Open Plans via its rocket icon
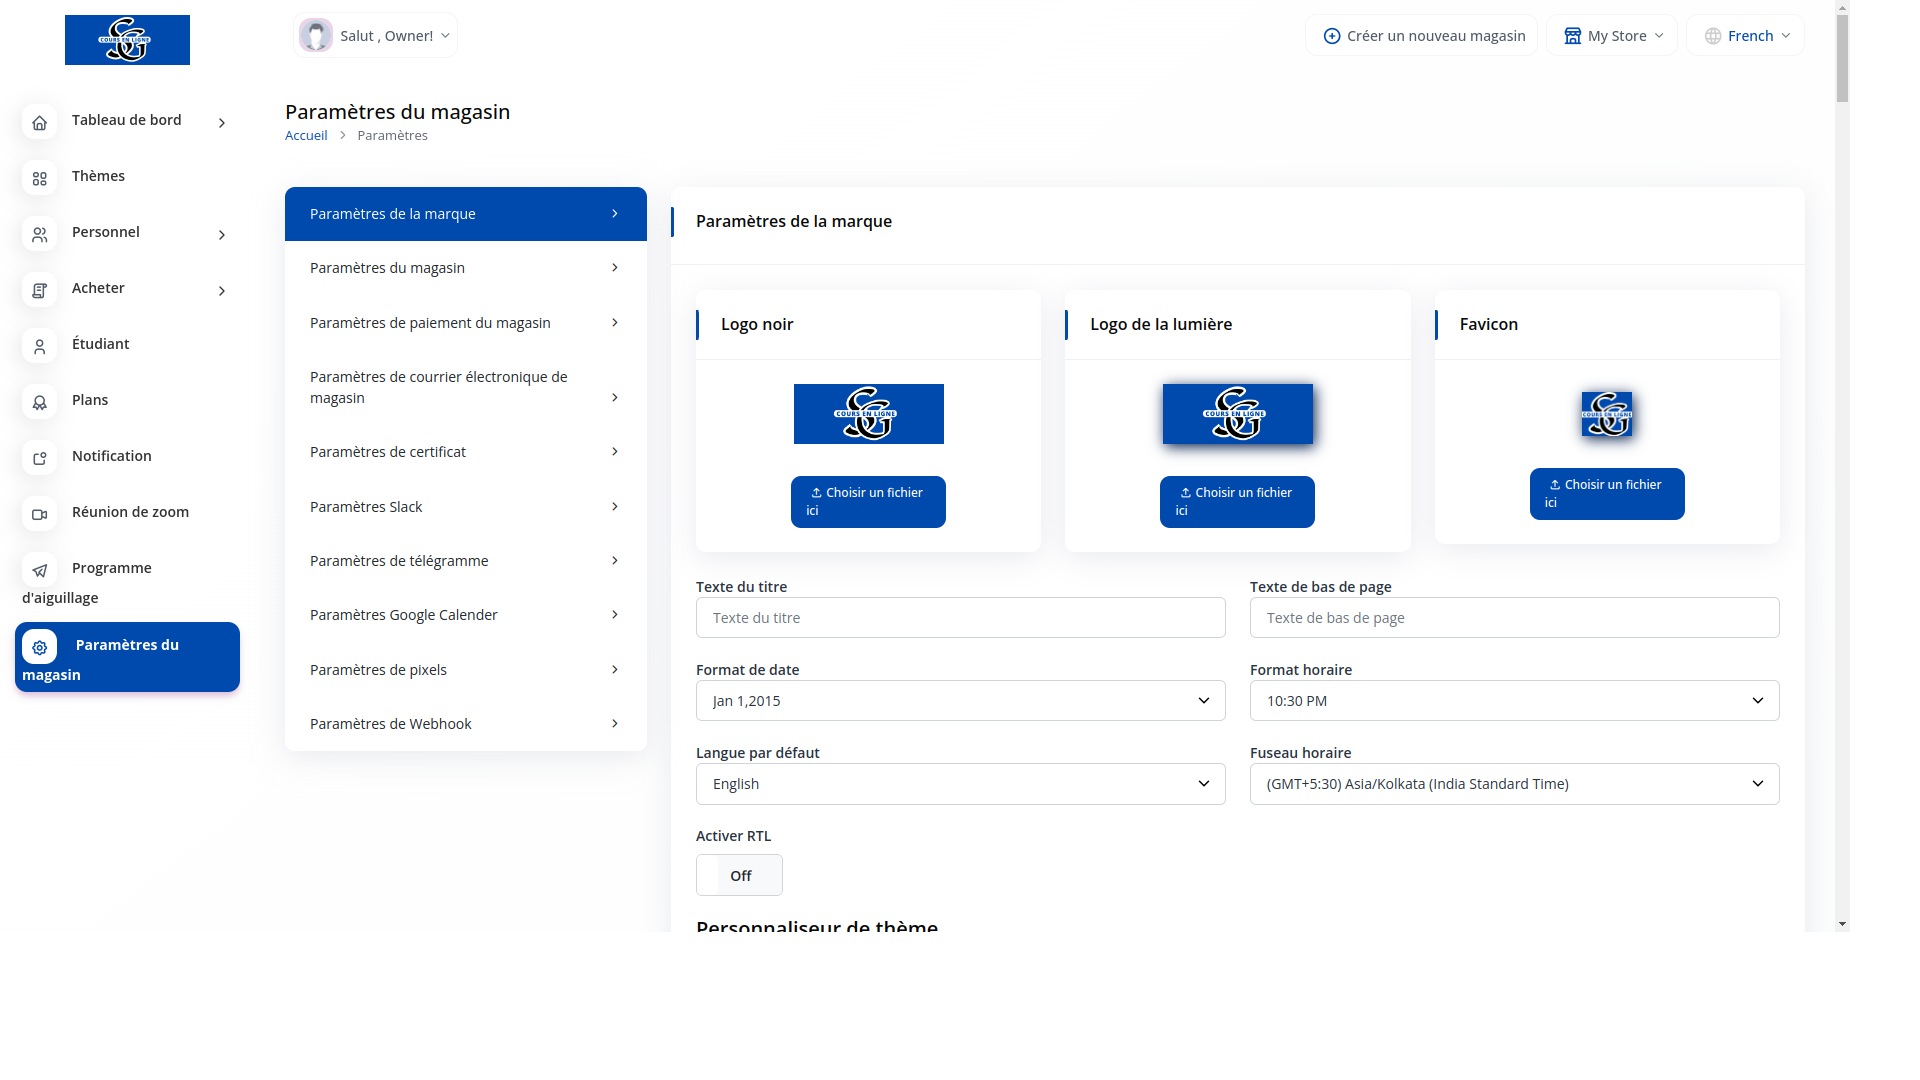This screenshot has height=1080, width=1920. (x=39, y=402)
